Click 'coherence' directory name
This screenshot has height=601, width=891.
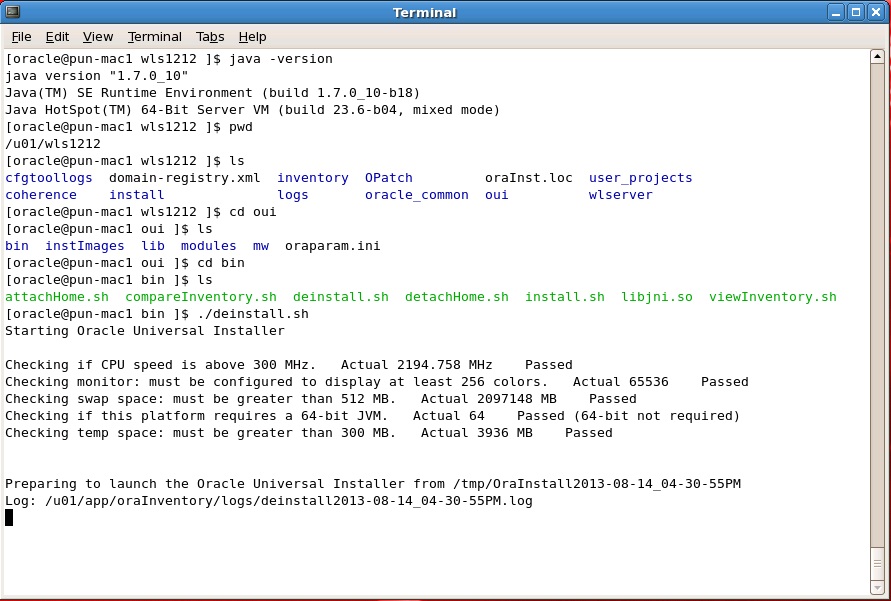(41, 195)
